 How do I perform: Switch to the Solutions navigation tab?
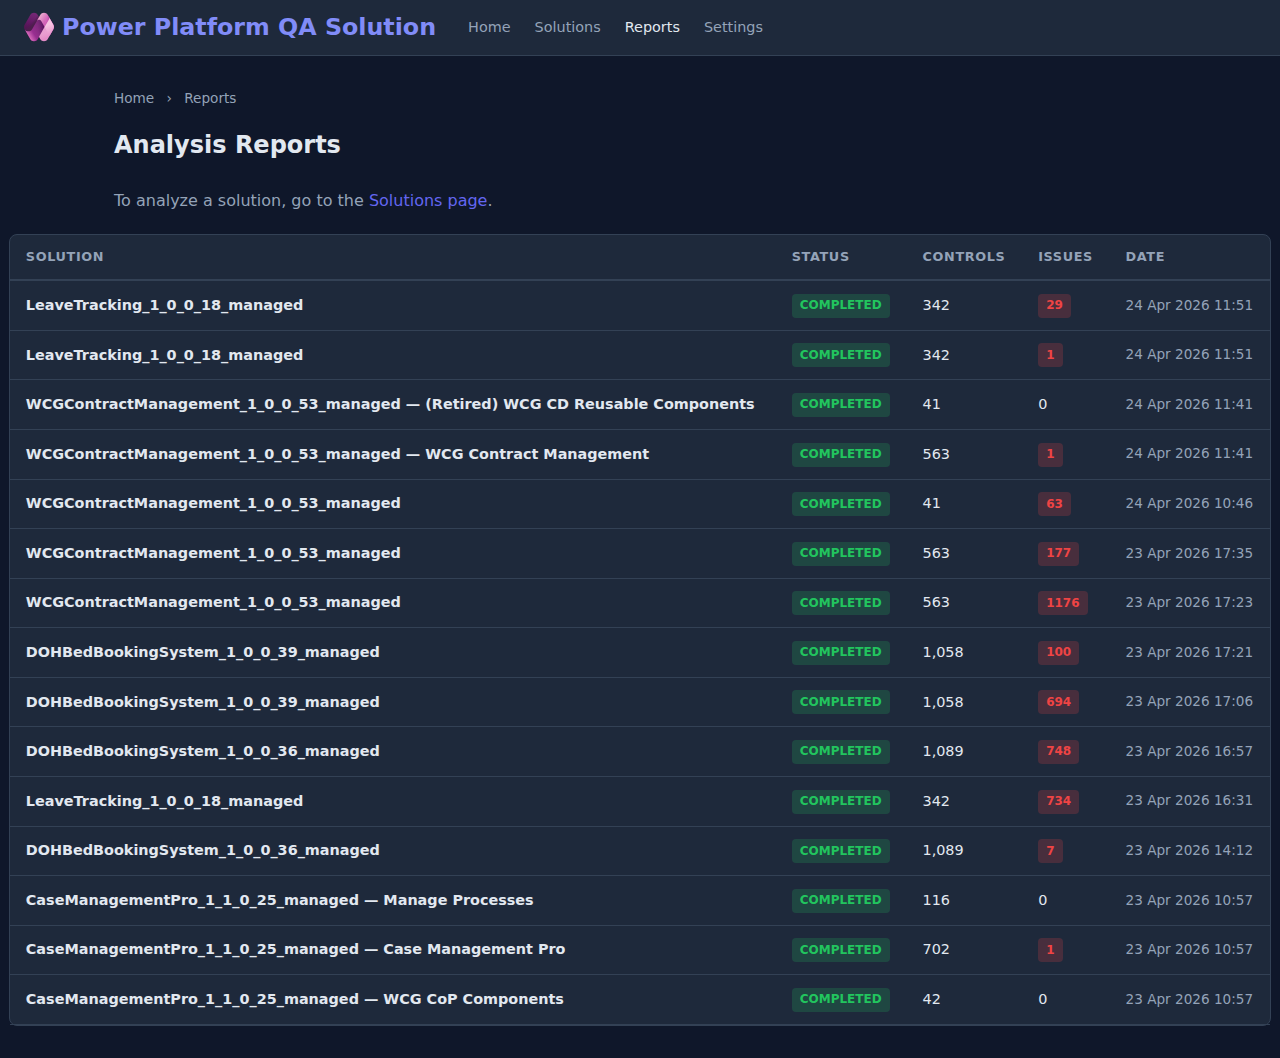(567, 27)
